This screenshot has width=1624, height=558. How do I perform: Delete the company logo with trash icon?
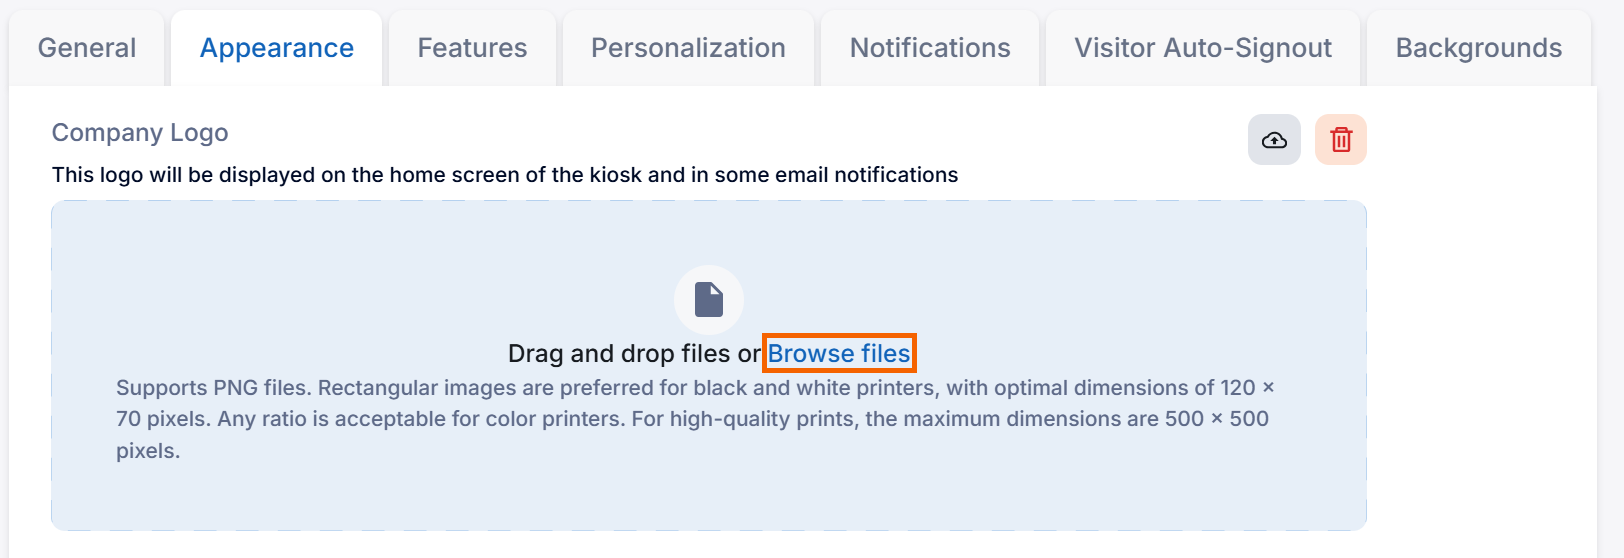[x=1340, y=140]
